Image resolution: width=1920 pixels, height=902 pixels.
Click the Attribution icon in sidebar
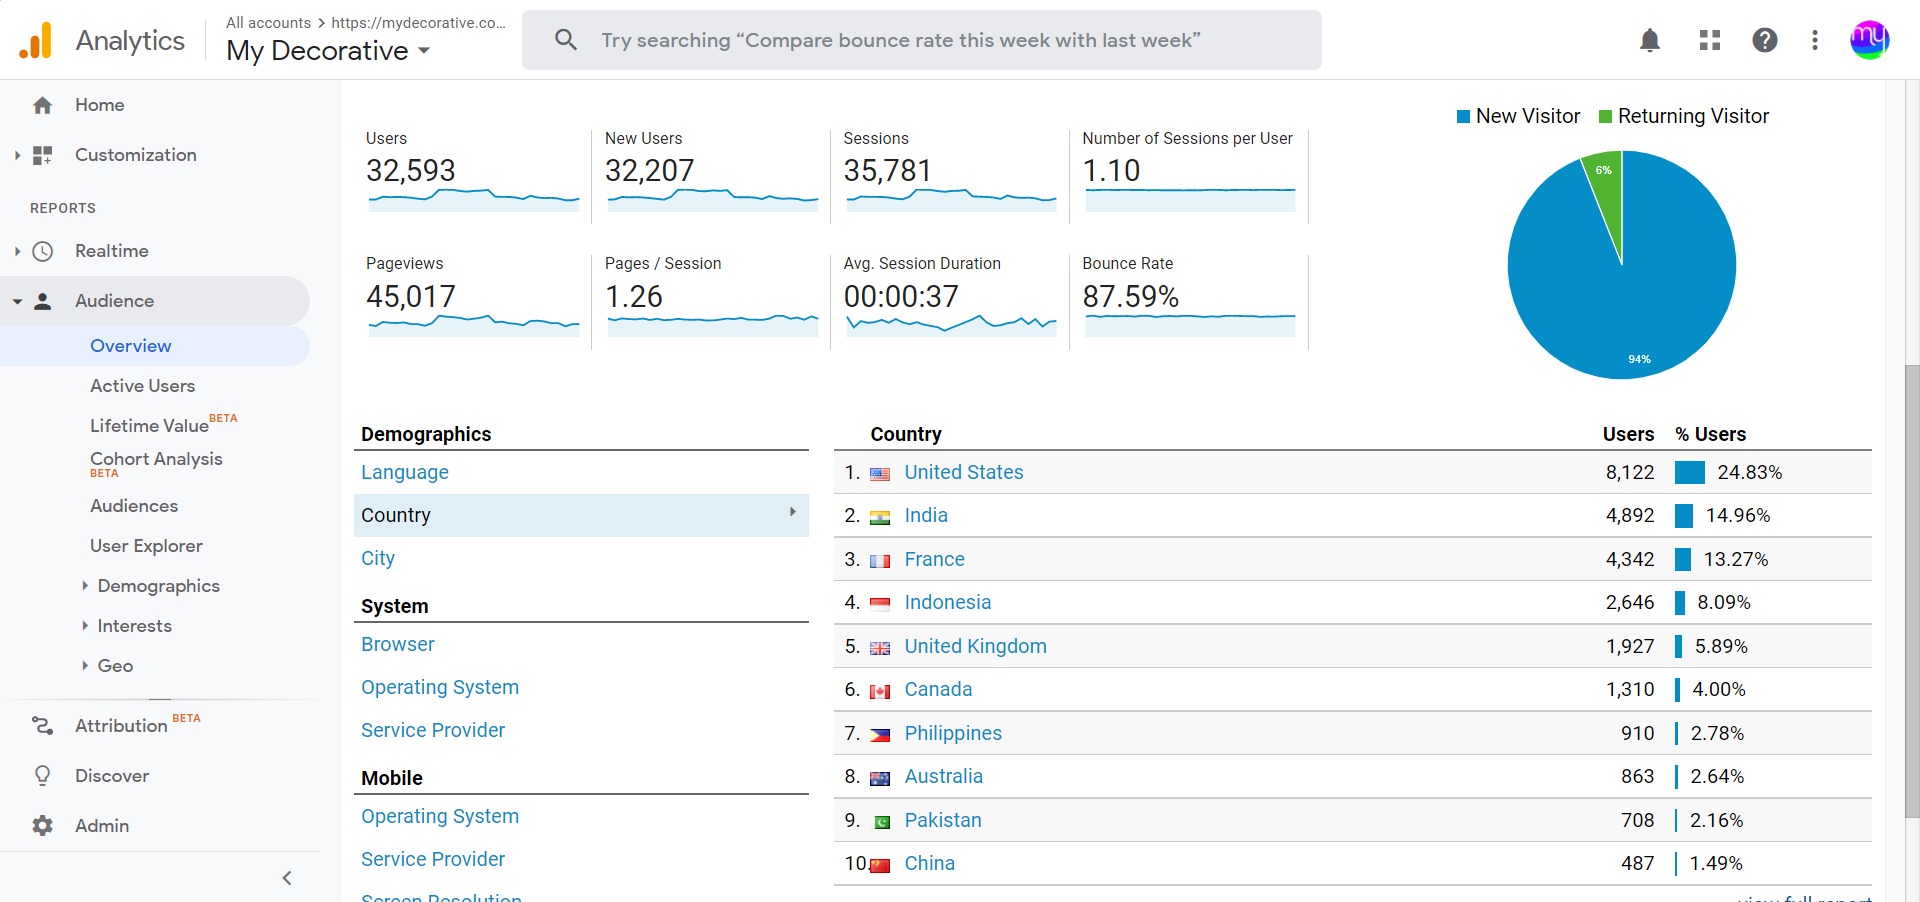pos(42,726)
